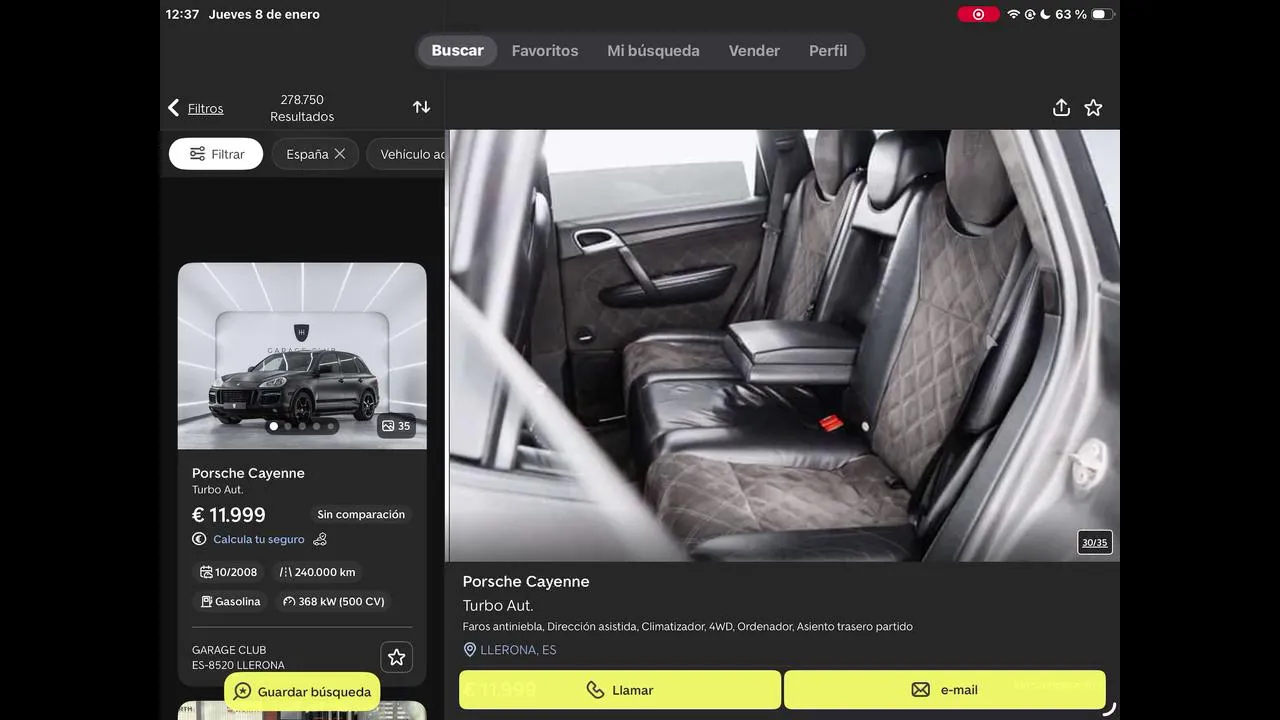Image resolution: width=1280 pixels, height=720 pixels.
Task: Tap the red screen recording indicator
Action: pos(978,15)
